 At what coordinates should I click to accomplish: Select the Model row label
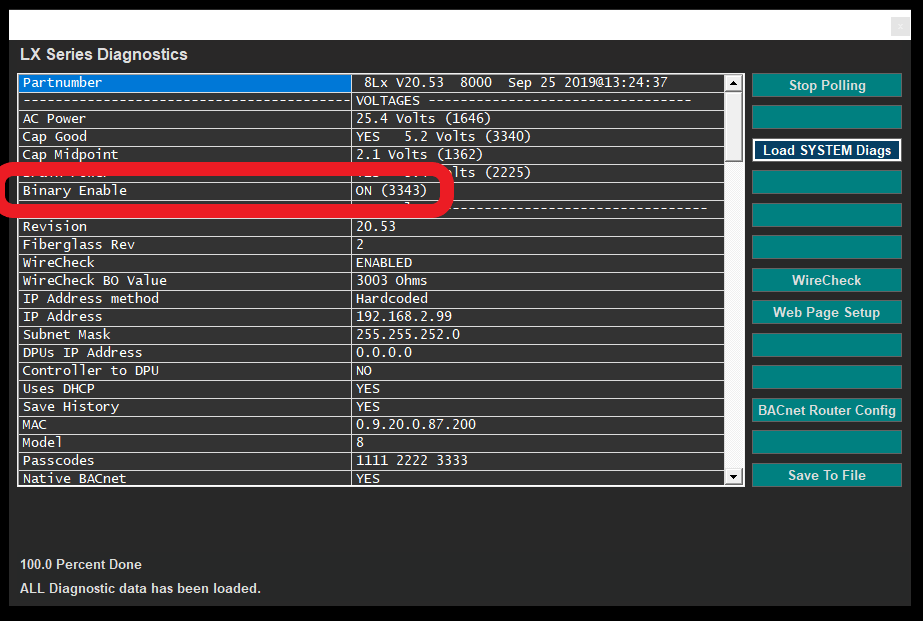click(42, 443)
